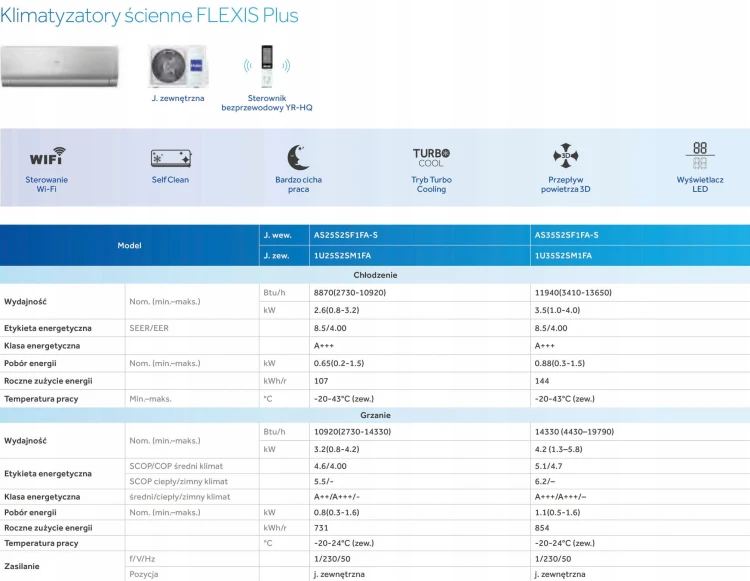Click the 'Pozycja' label
Screen dimensions: 750x581
click(x=143, y=574)
